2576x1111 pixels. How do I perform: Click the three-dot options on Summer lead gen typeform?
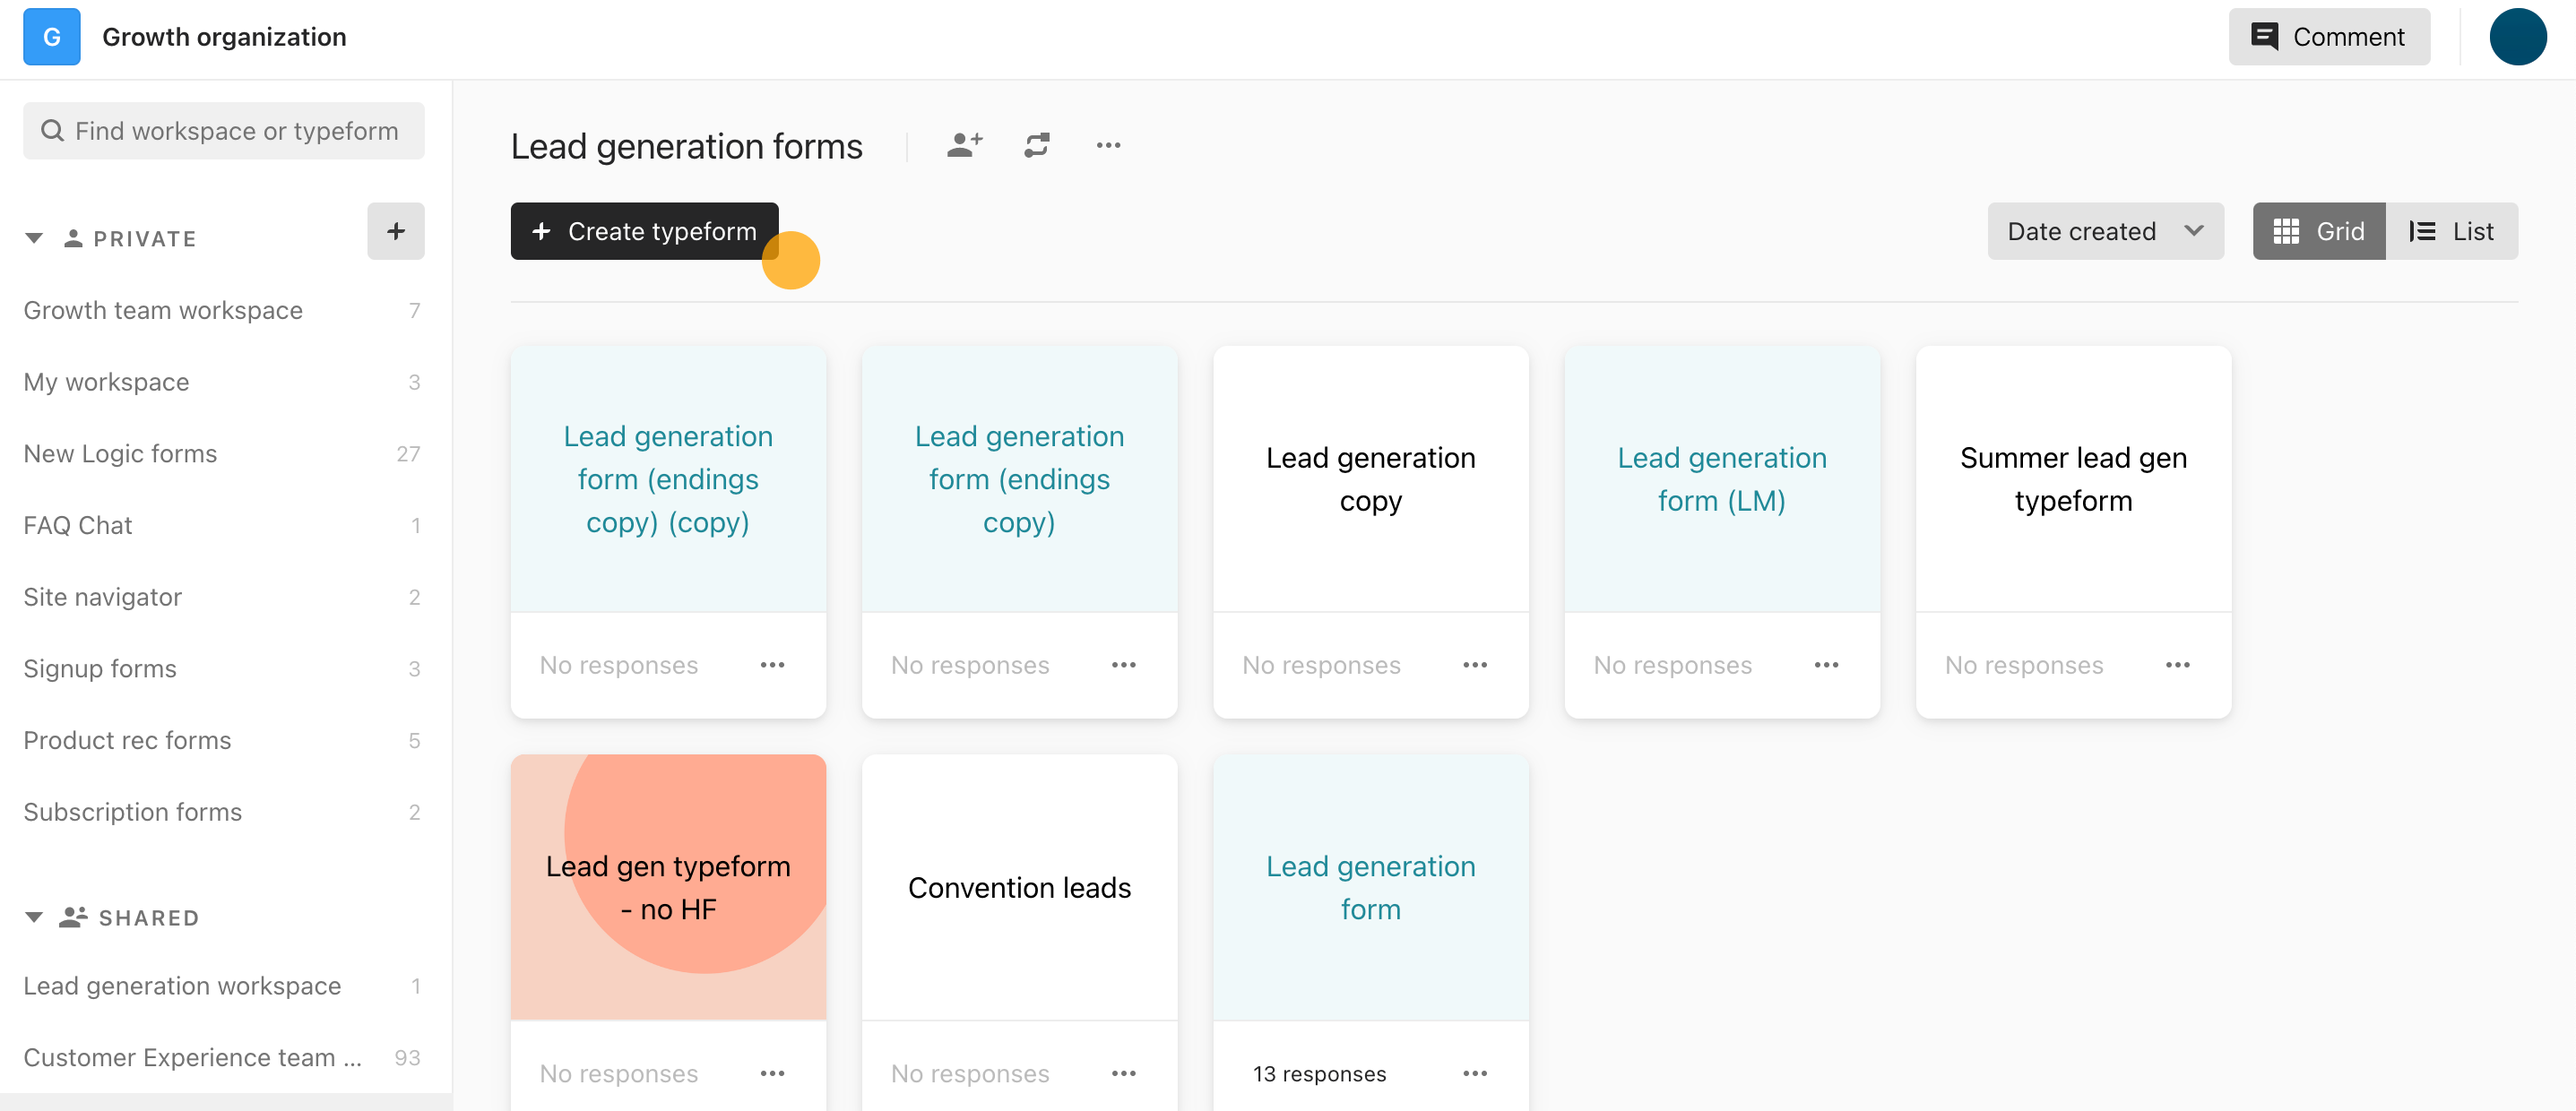click(2177, 665)
